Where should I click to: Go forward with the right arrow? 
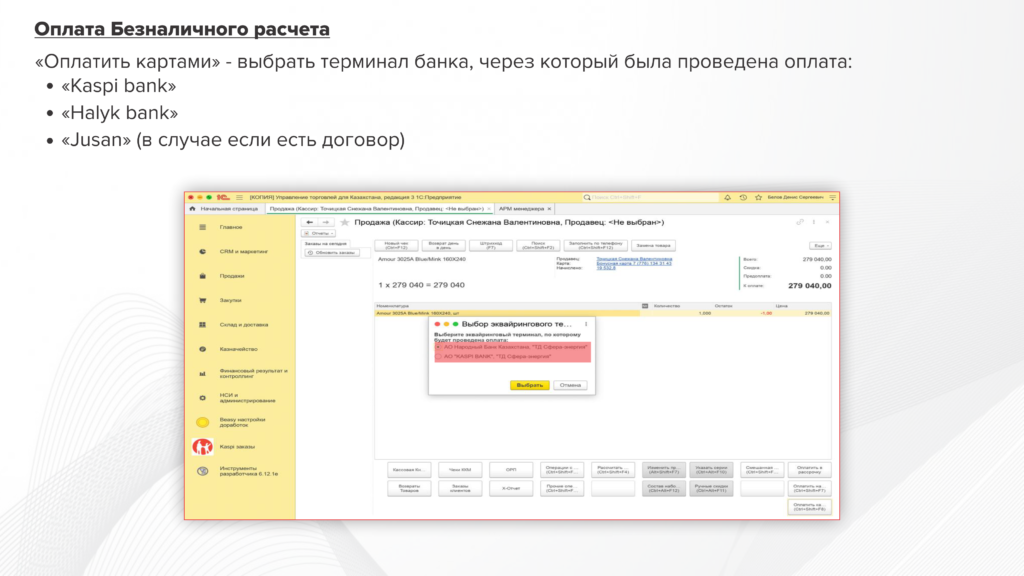pos(325,223)
